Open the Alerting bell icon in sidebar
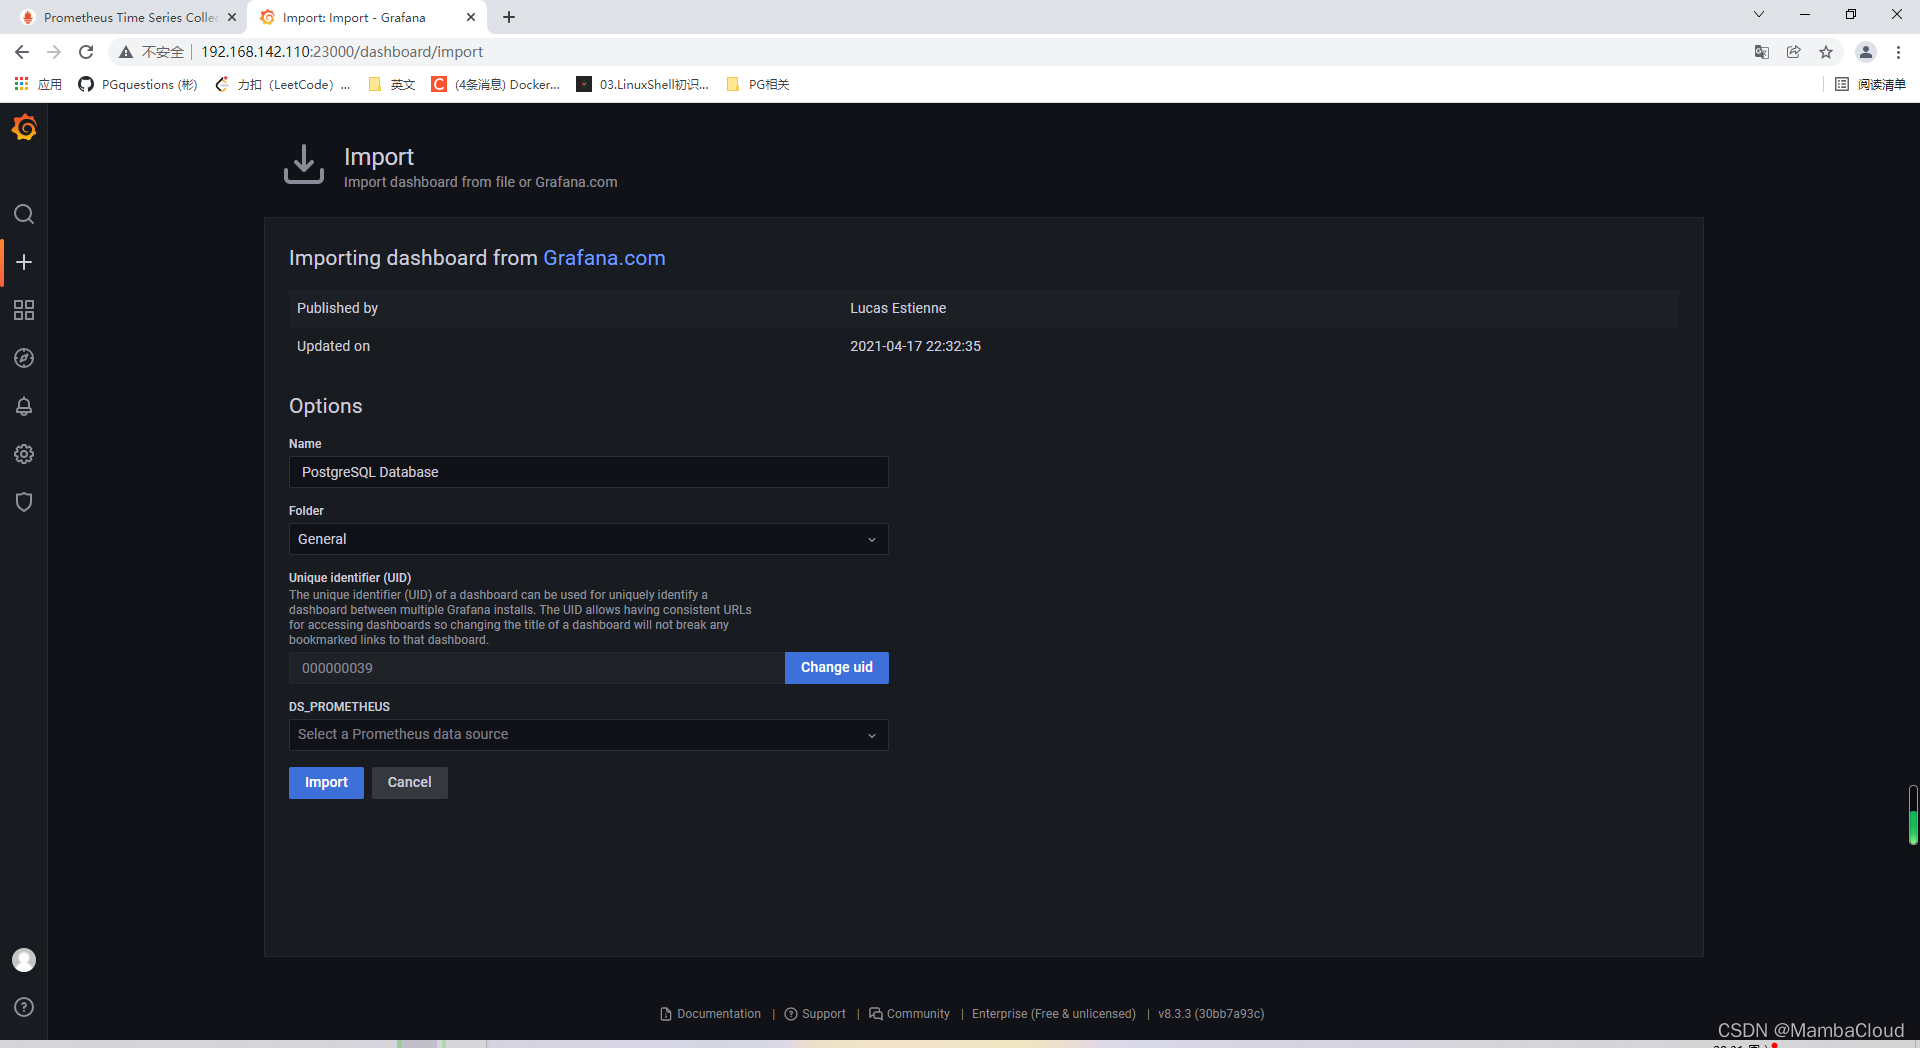Screen dimensions: 1920x1048 pyautogui.click(x=24, y=406)
